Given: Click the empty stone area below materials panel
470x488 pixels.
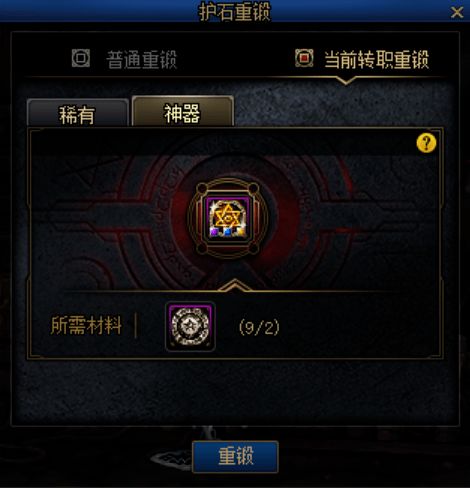Looking at the screenshot, I should pyautogui.click(x=235, y=392).
